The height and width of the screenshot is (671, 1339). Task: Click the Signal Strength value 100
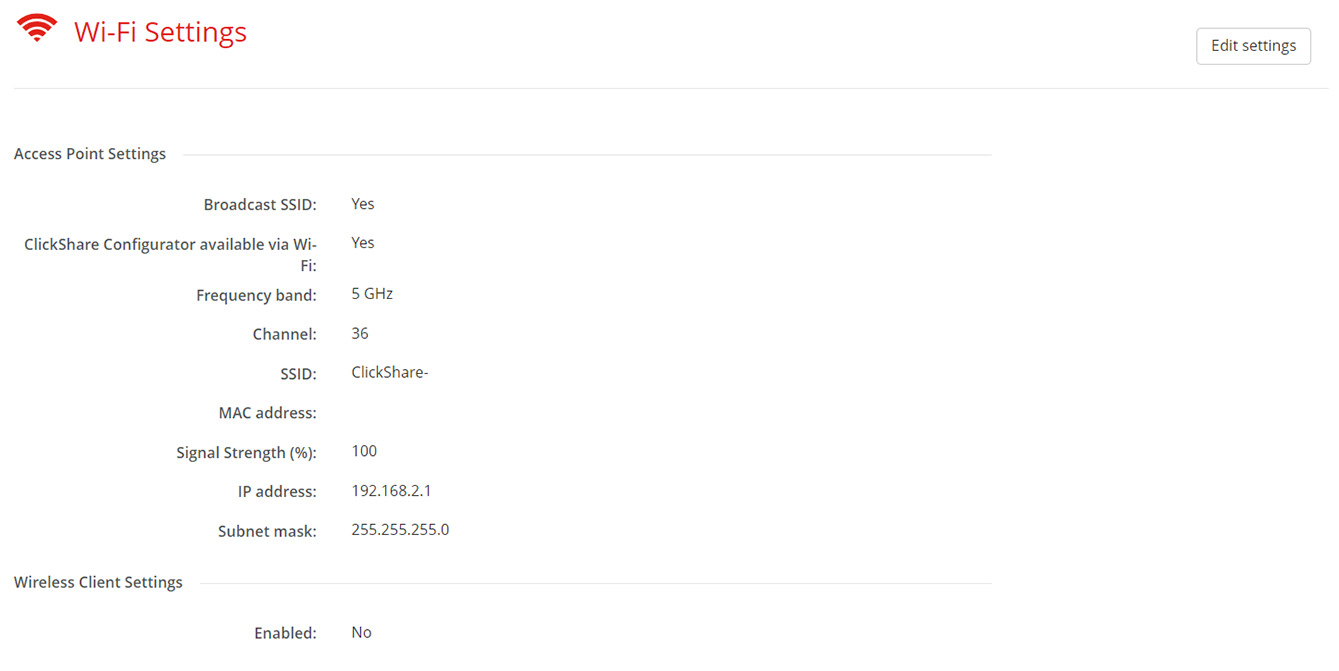point(364,451)
